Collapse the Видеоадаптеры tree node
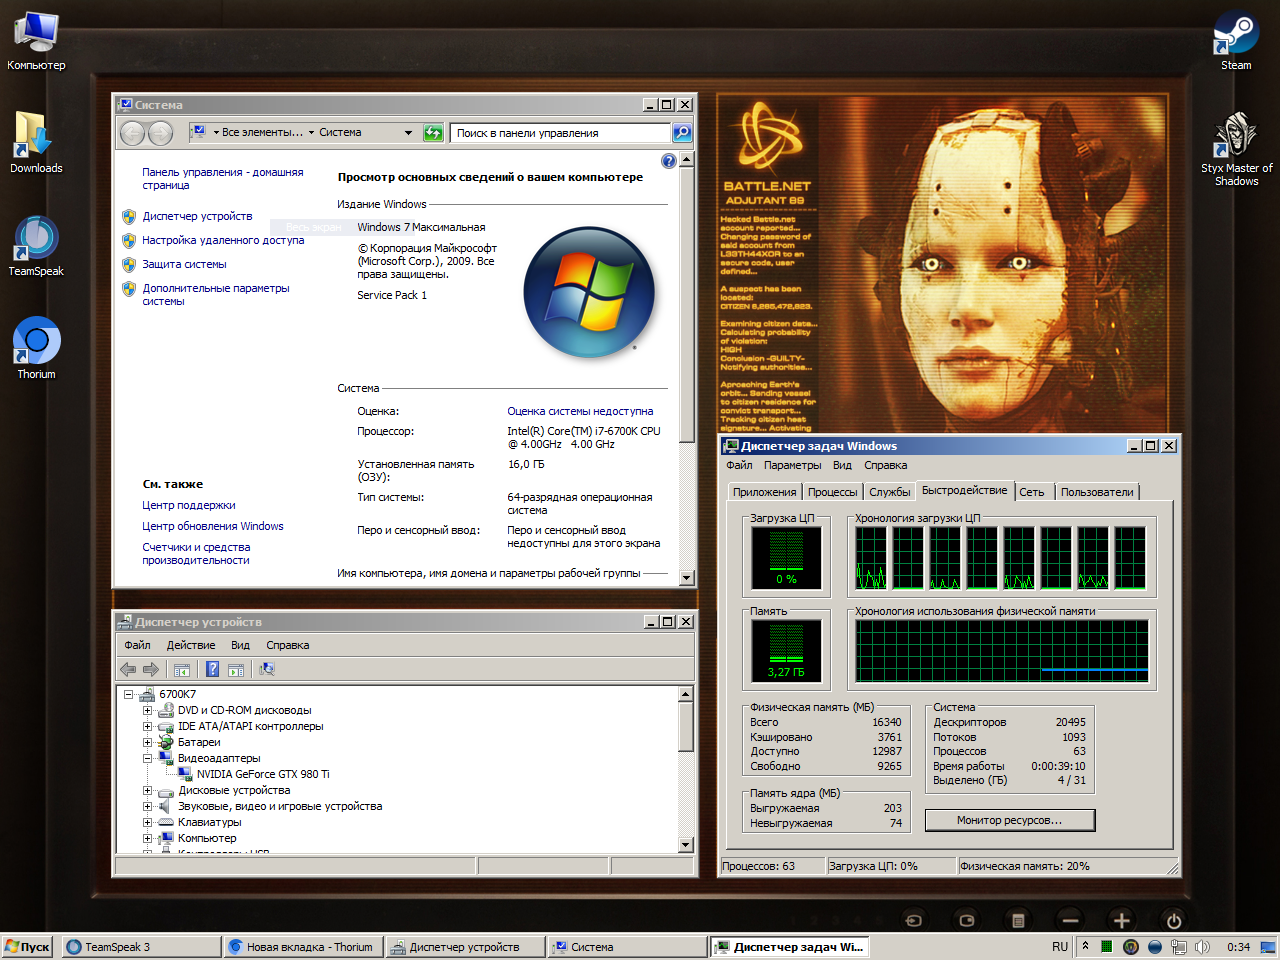The image size is (1280, 960). tap(147, 758)
